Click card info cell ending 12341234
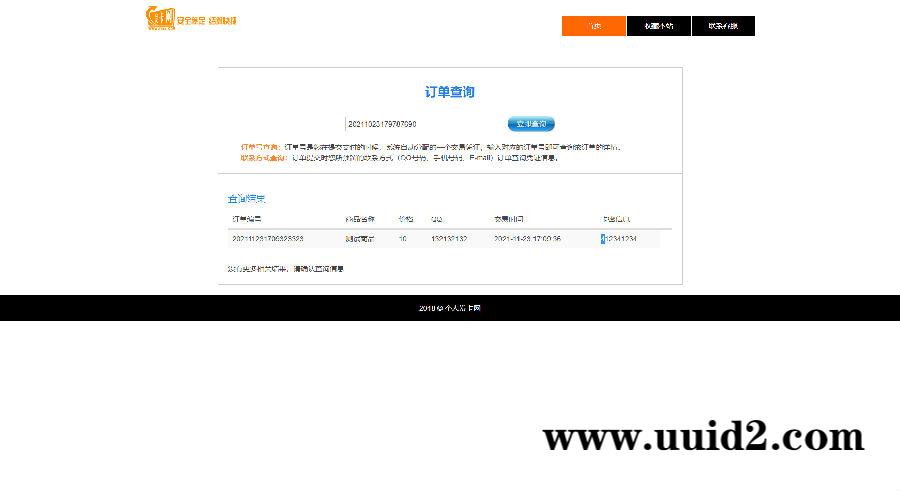 619,239
